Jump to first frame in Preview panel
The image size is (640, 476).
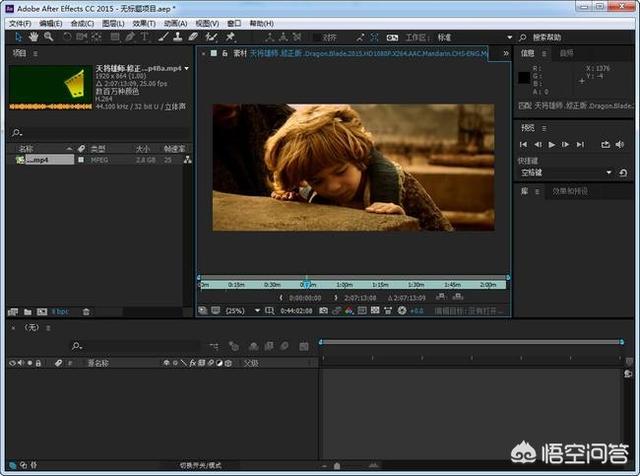point(525,145)
